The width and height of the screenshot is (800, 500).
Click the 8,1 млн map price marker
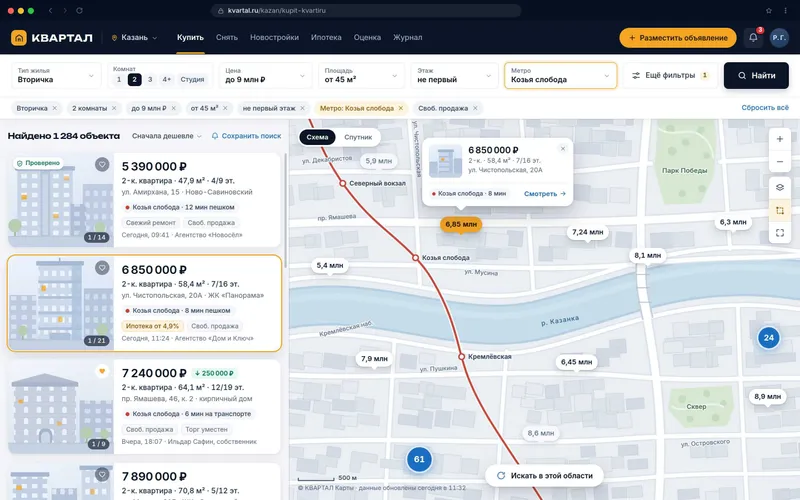tap(647, 255)
